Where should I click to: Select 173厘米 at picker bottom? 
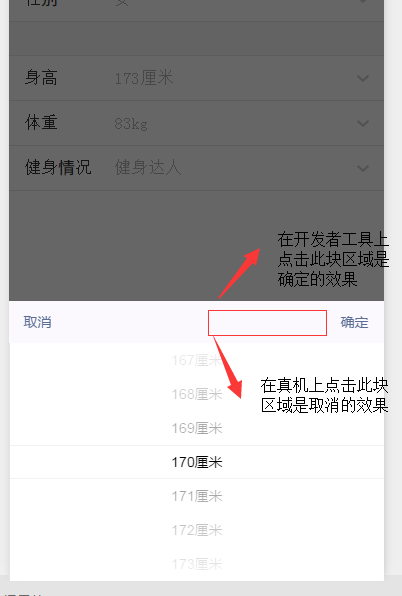point(197,564)
